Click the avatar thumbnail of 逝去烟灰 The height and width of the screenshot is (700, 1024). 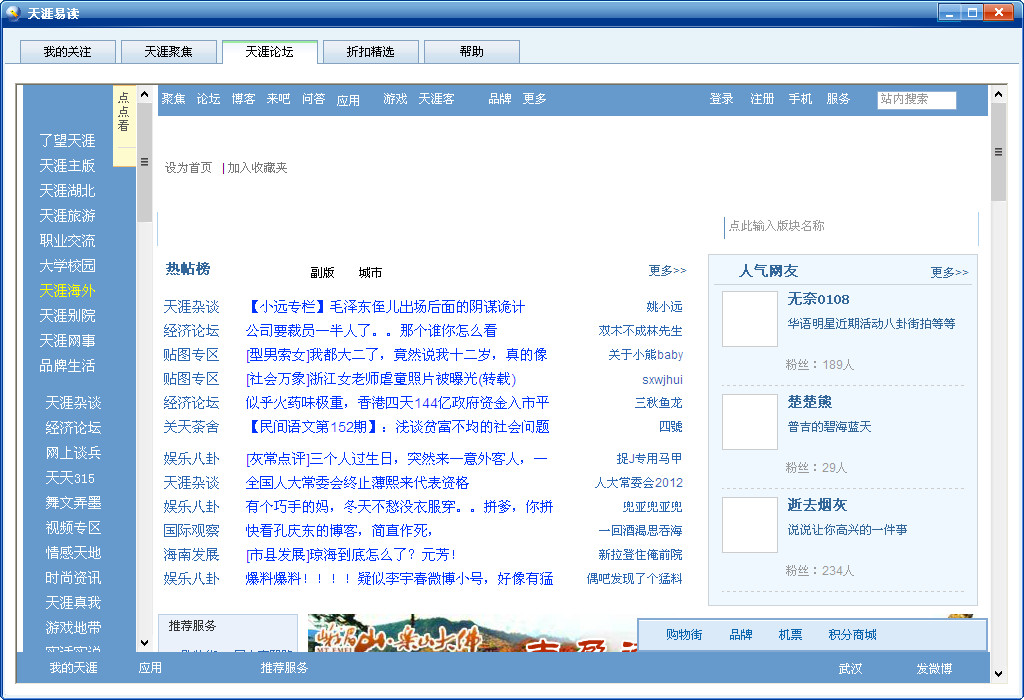point(750,525)
